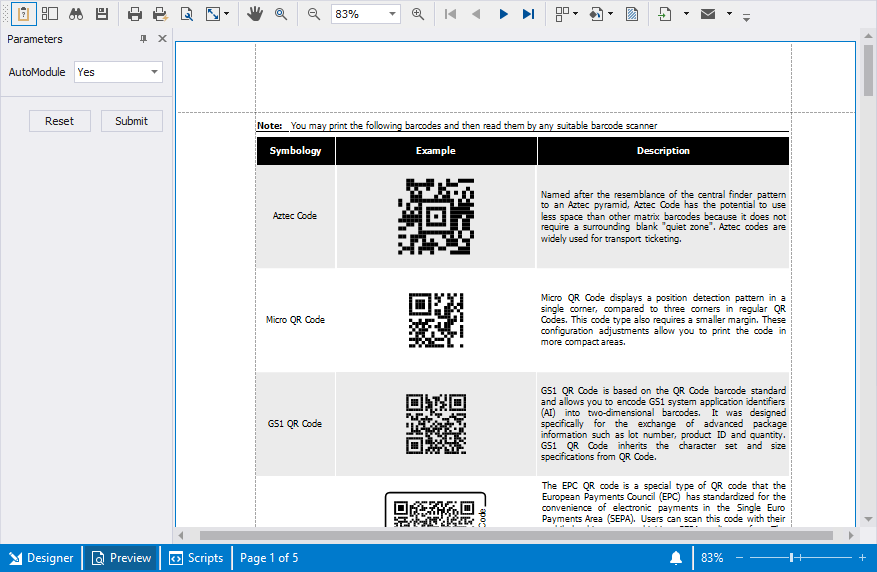Image resolution: width=877 pixels, height=572 pixels.
Task: Toggle the Parameters panel toolbar button
Action: (x=23, y=14)
